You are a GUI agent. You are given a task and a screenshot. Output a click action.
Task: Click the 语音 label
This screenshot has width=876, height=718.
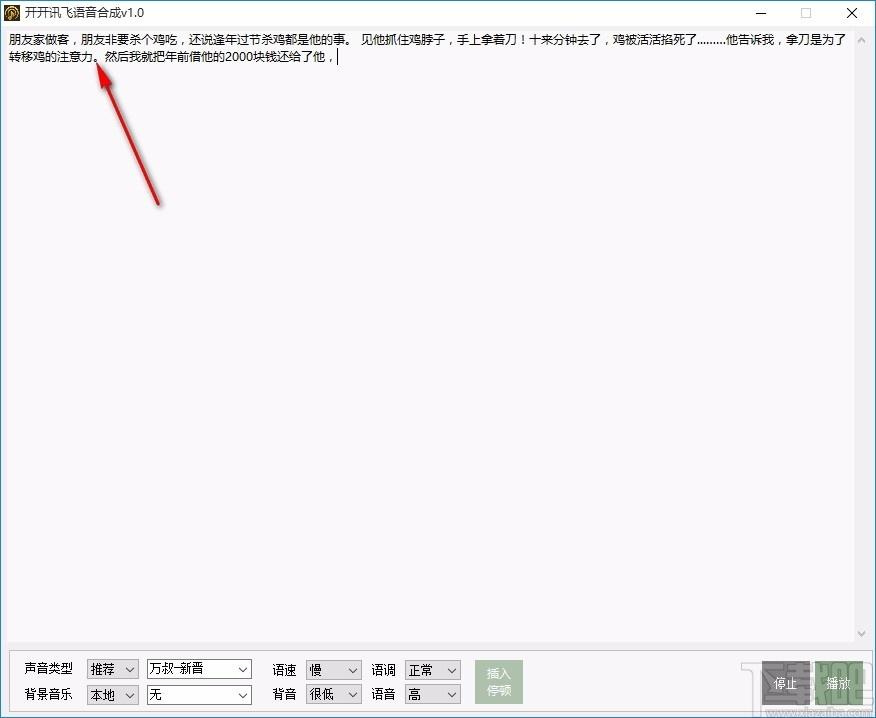click(x=383, y=694)
